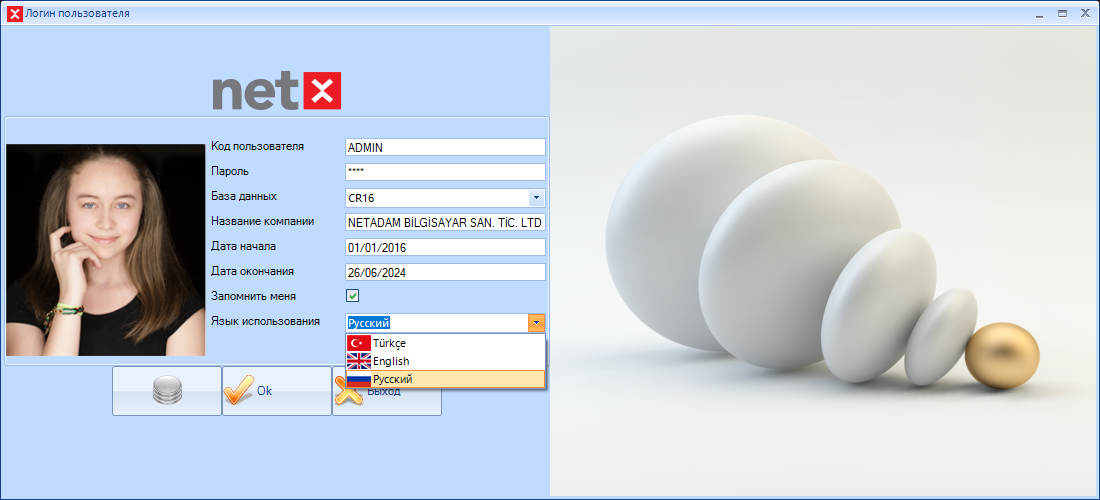Edit the Дата окончания date field
The width and height of the screenshot is (1100, 500).
point(444,272)
